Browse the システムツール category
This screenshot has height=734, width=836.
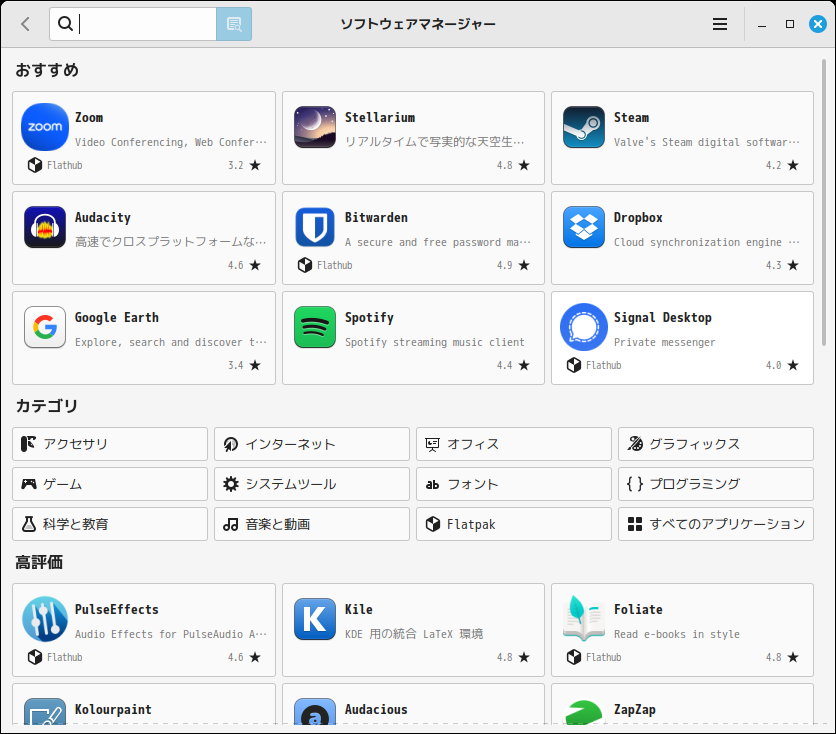pos(312,484)
